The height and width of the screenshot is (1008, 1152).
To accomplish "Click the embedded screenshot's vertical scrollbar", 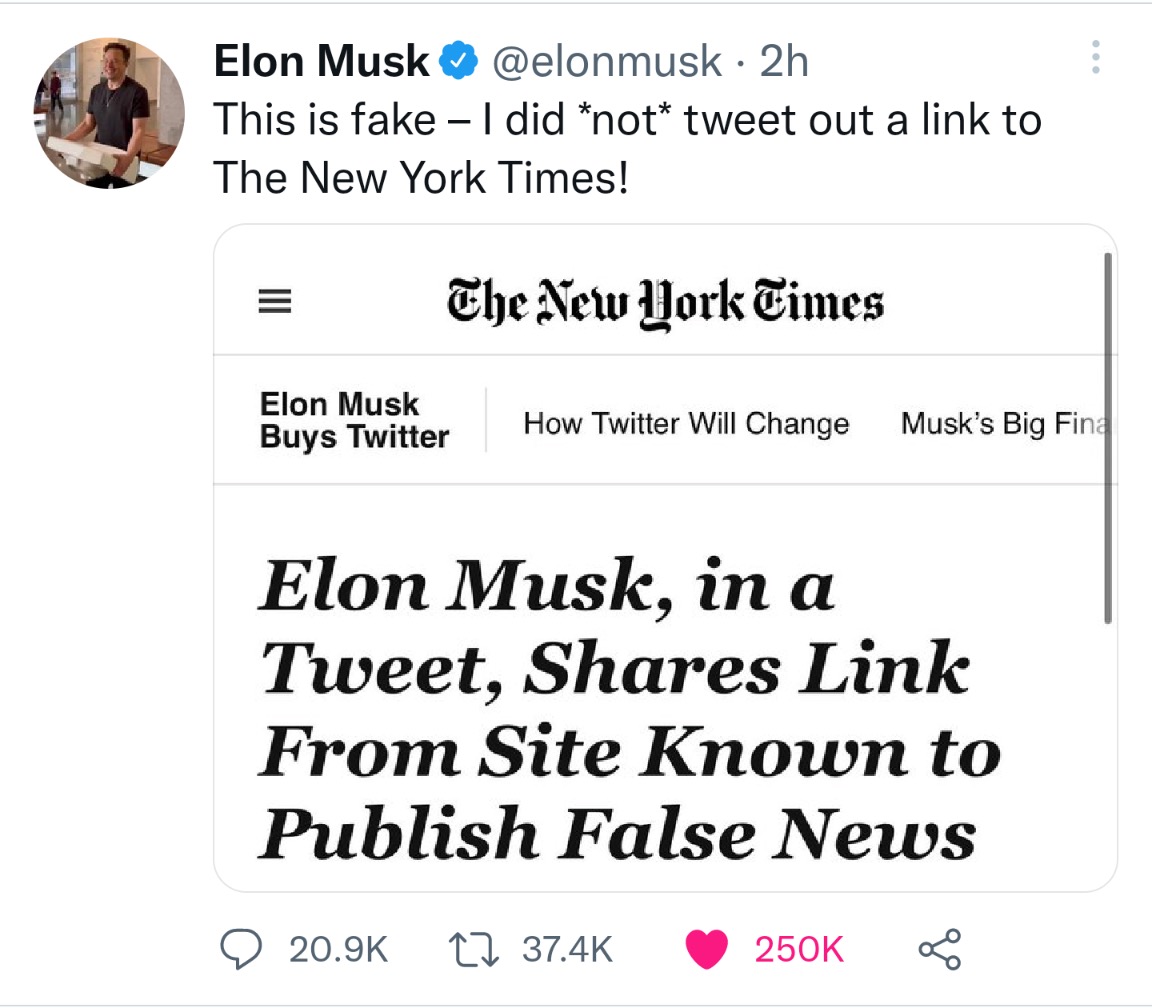I will pos(1107,440).
